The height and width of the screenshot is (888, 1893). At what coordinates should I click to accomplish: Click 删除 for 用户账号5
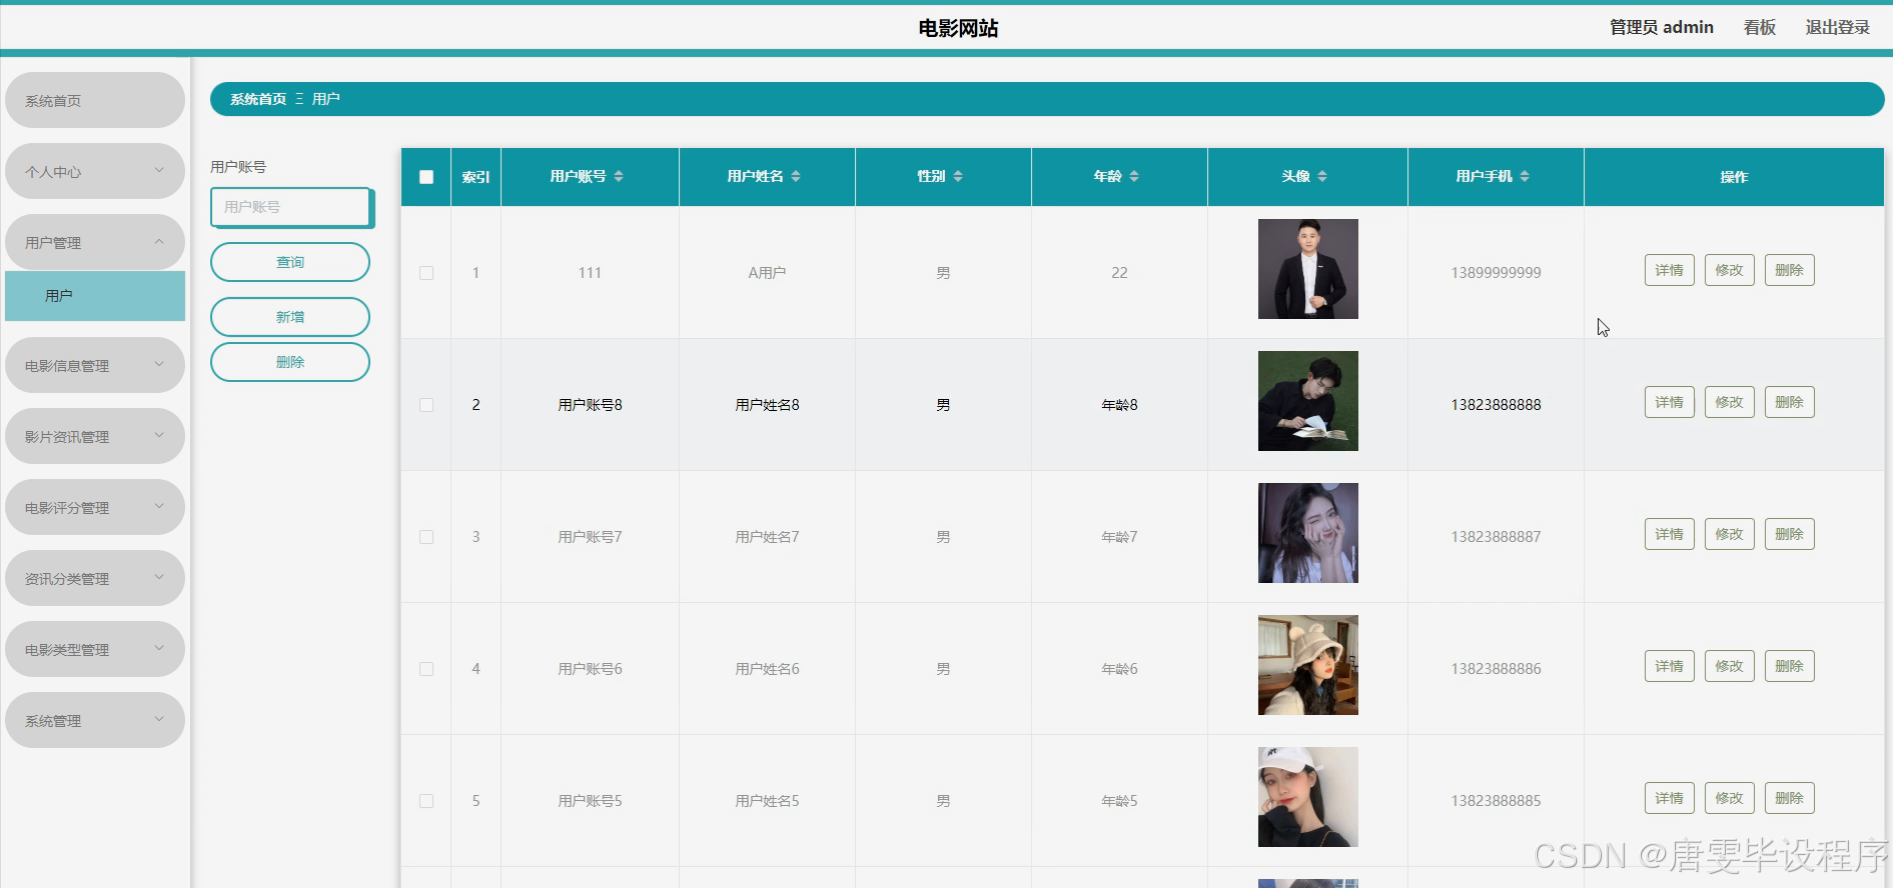1789,798
